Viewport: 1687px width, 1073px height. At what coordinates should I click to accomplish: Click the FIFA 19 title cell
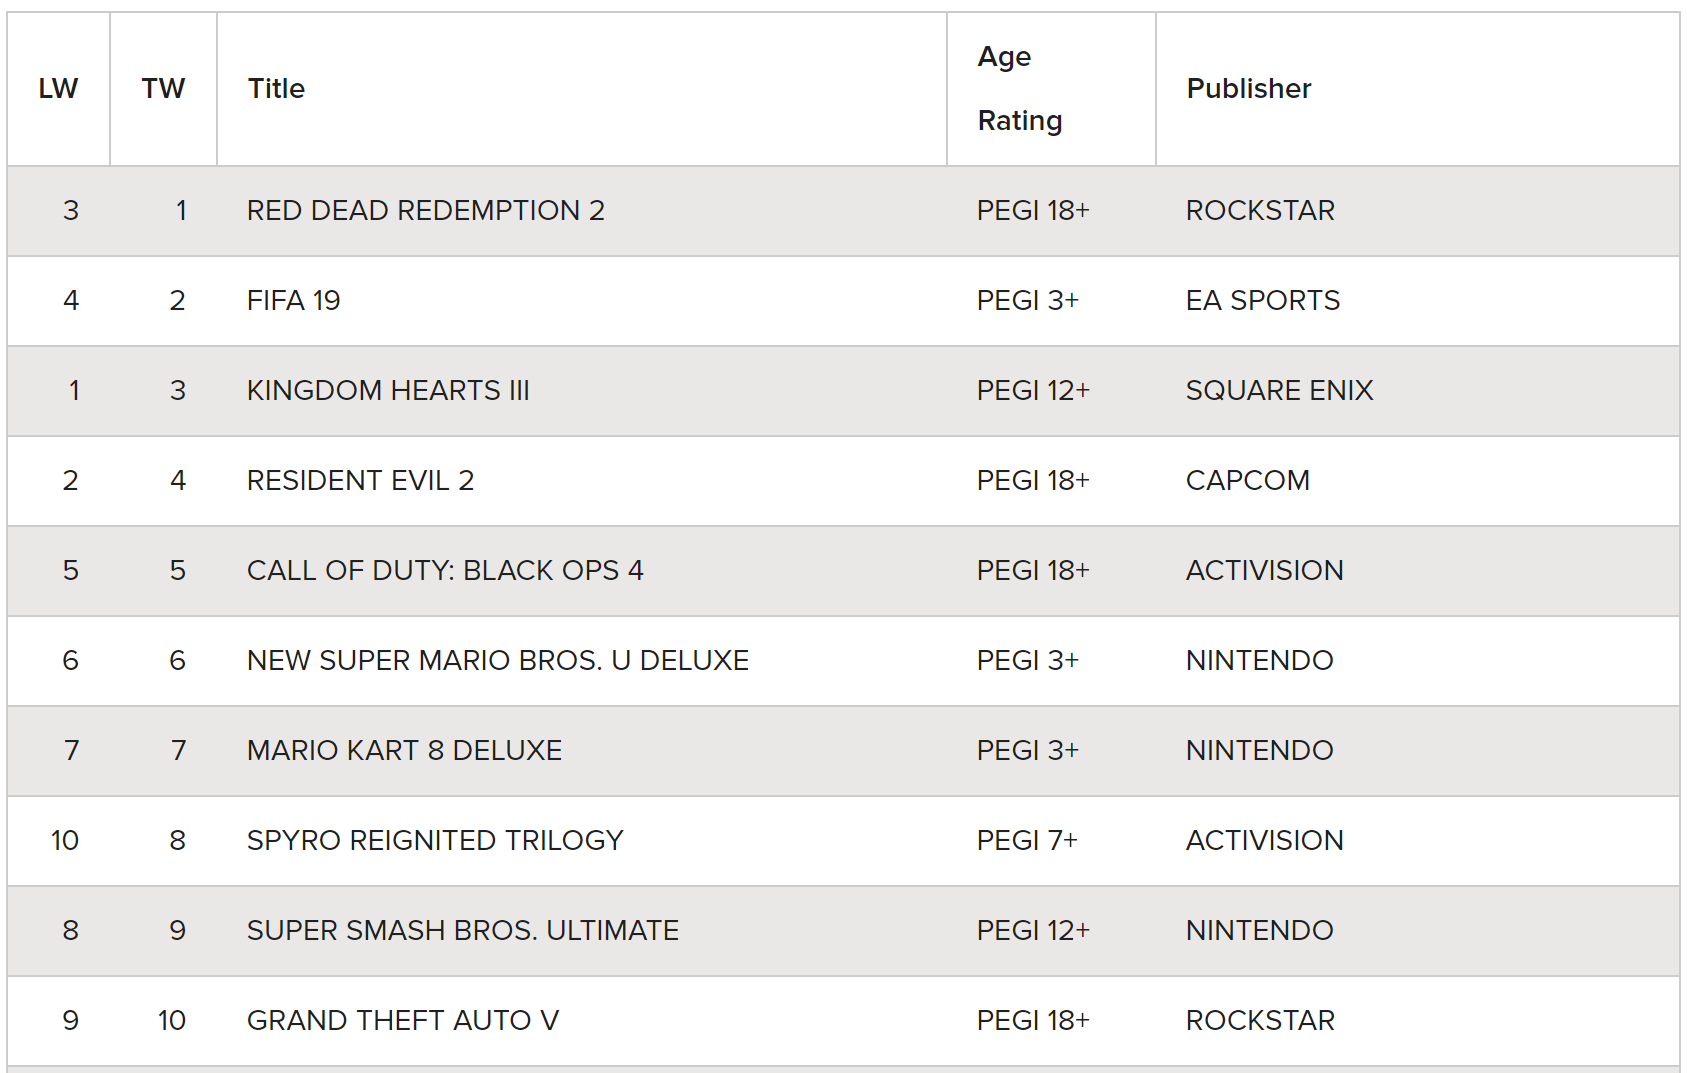tap(581, 301)
